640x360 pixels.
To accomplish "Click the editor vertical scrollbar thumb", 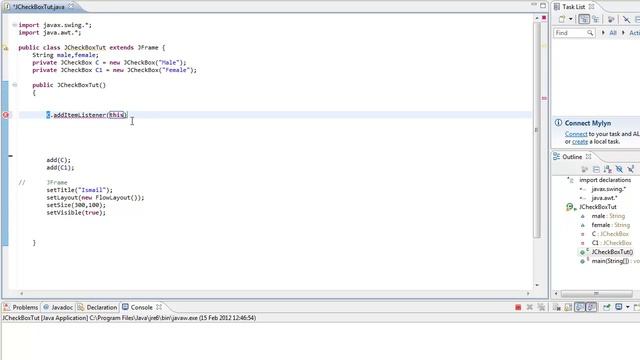I will 537,130.
